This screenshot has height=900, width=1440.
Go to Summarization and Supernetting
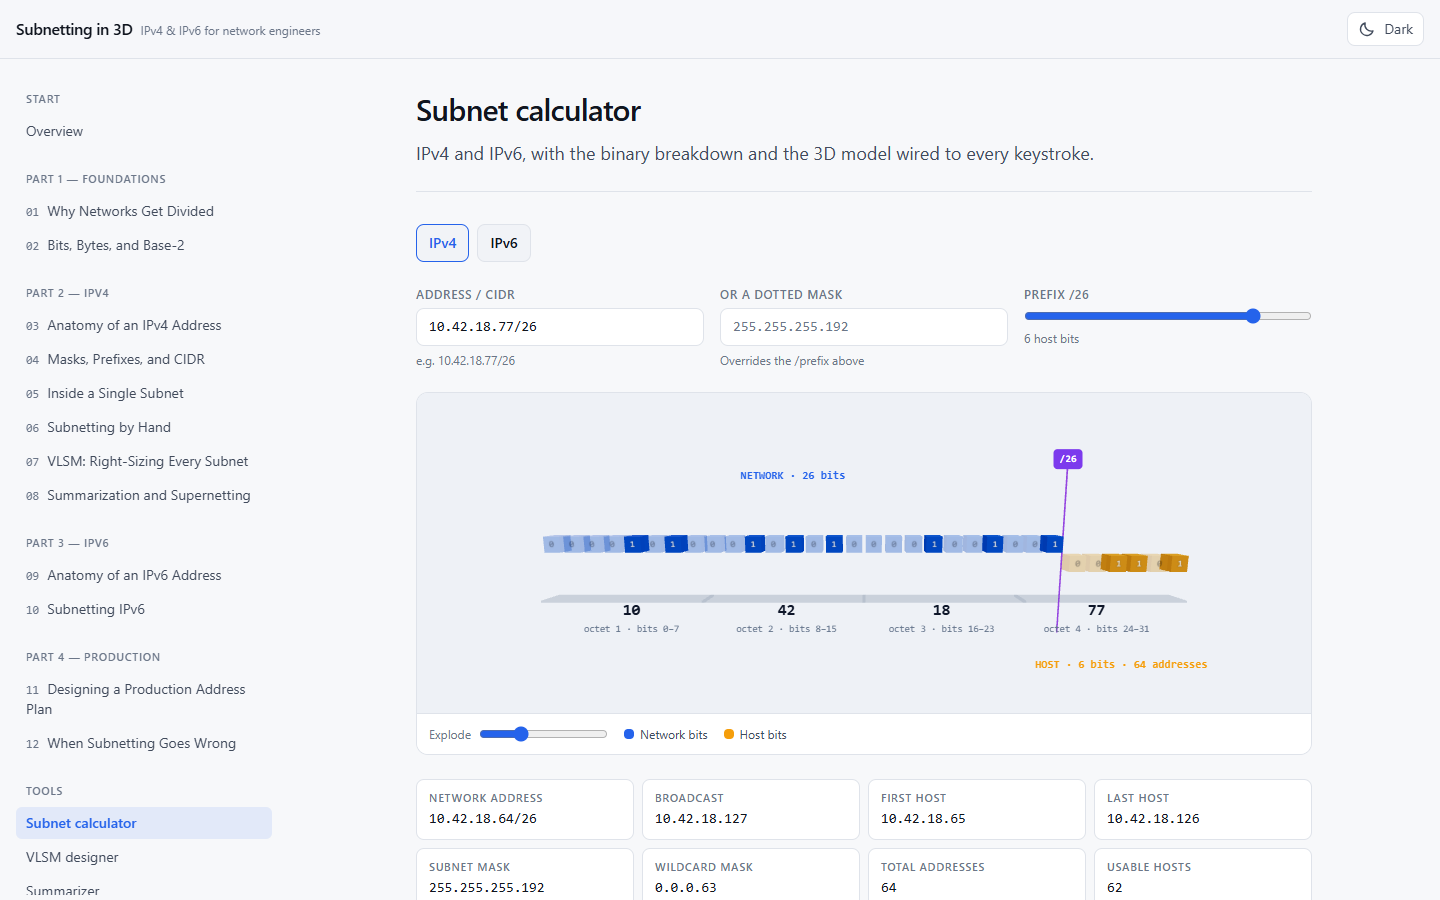point(144,495)
